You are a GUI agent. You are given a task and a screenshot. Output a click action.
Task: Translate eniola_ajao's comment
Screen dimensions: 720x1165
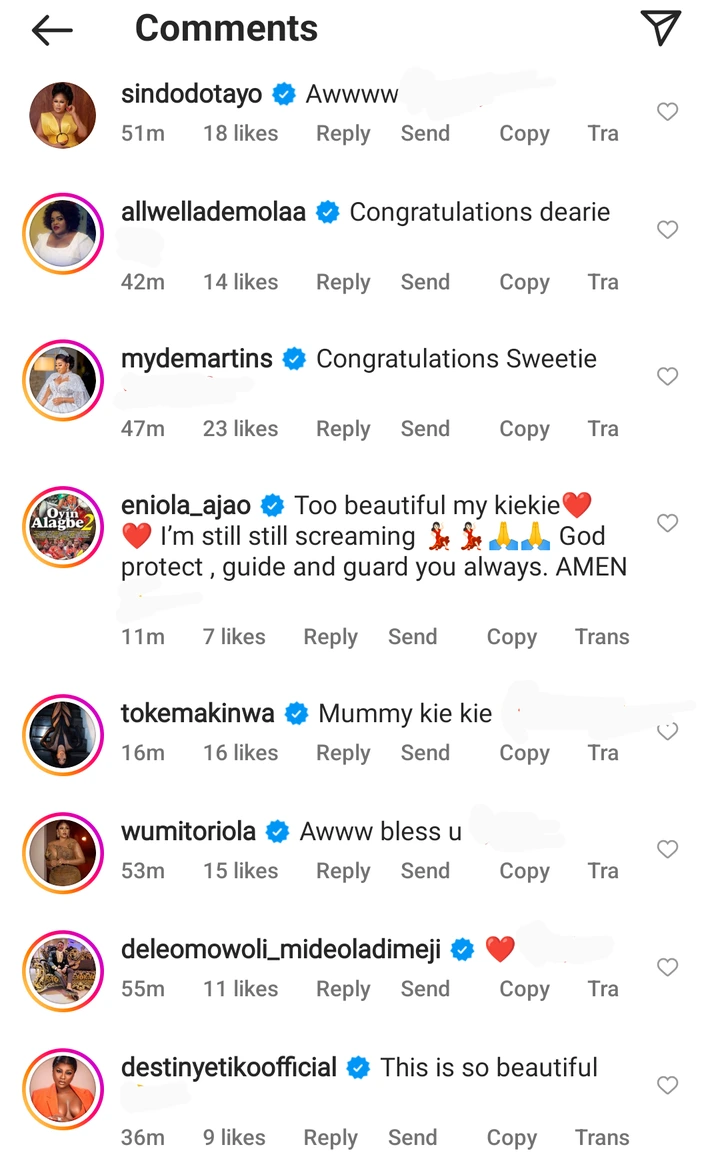[602, 637]
